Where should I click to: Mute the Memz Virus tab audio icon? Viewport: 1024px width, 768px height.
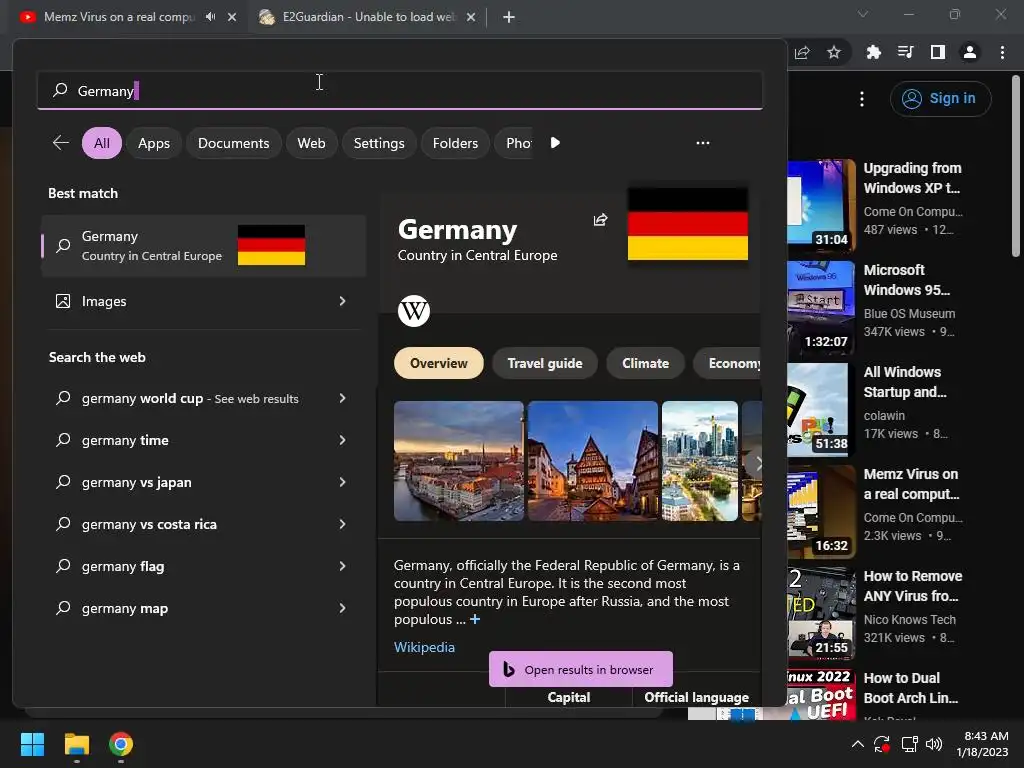click(210, 17)
